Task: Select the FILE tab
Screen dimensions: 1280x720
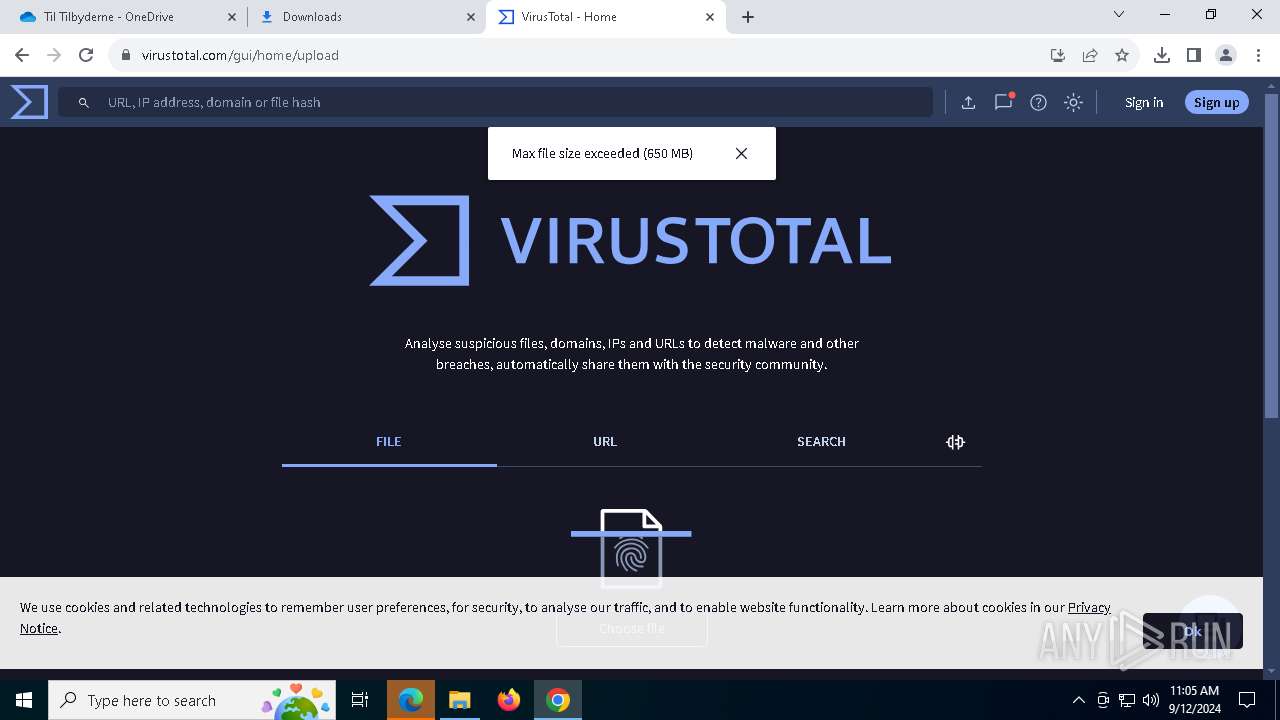Action: click(x=389, y=442)
